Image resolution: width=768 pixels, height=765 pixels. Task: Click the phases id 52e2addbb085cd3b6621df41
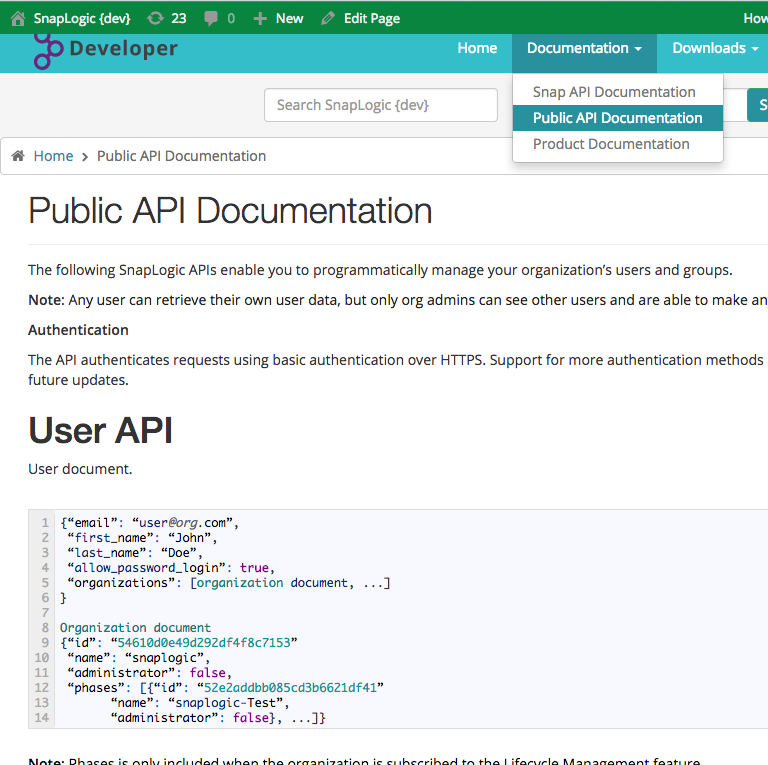pos(290,688)
